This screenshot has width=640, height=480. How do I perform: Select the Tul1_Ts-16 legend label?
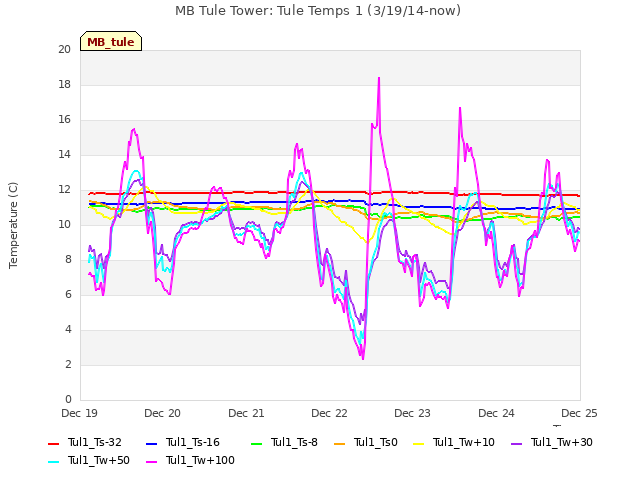click(193, 442)
